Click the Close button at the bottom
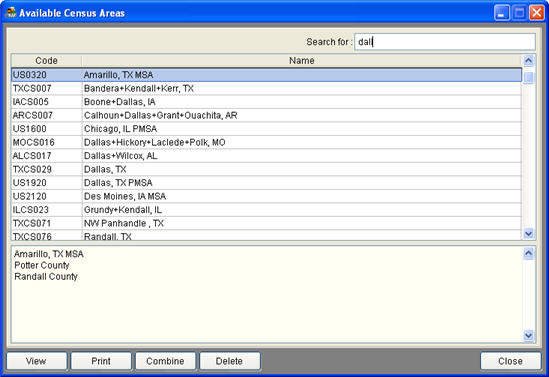 click(x=510, y=361)
